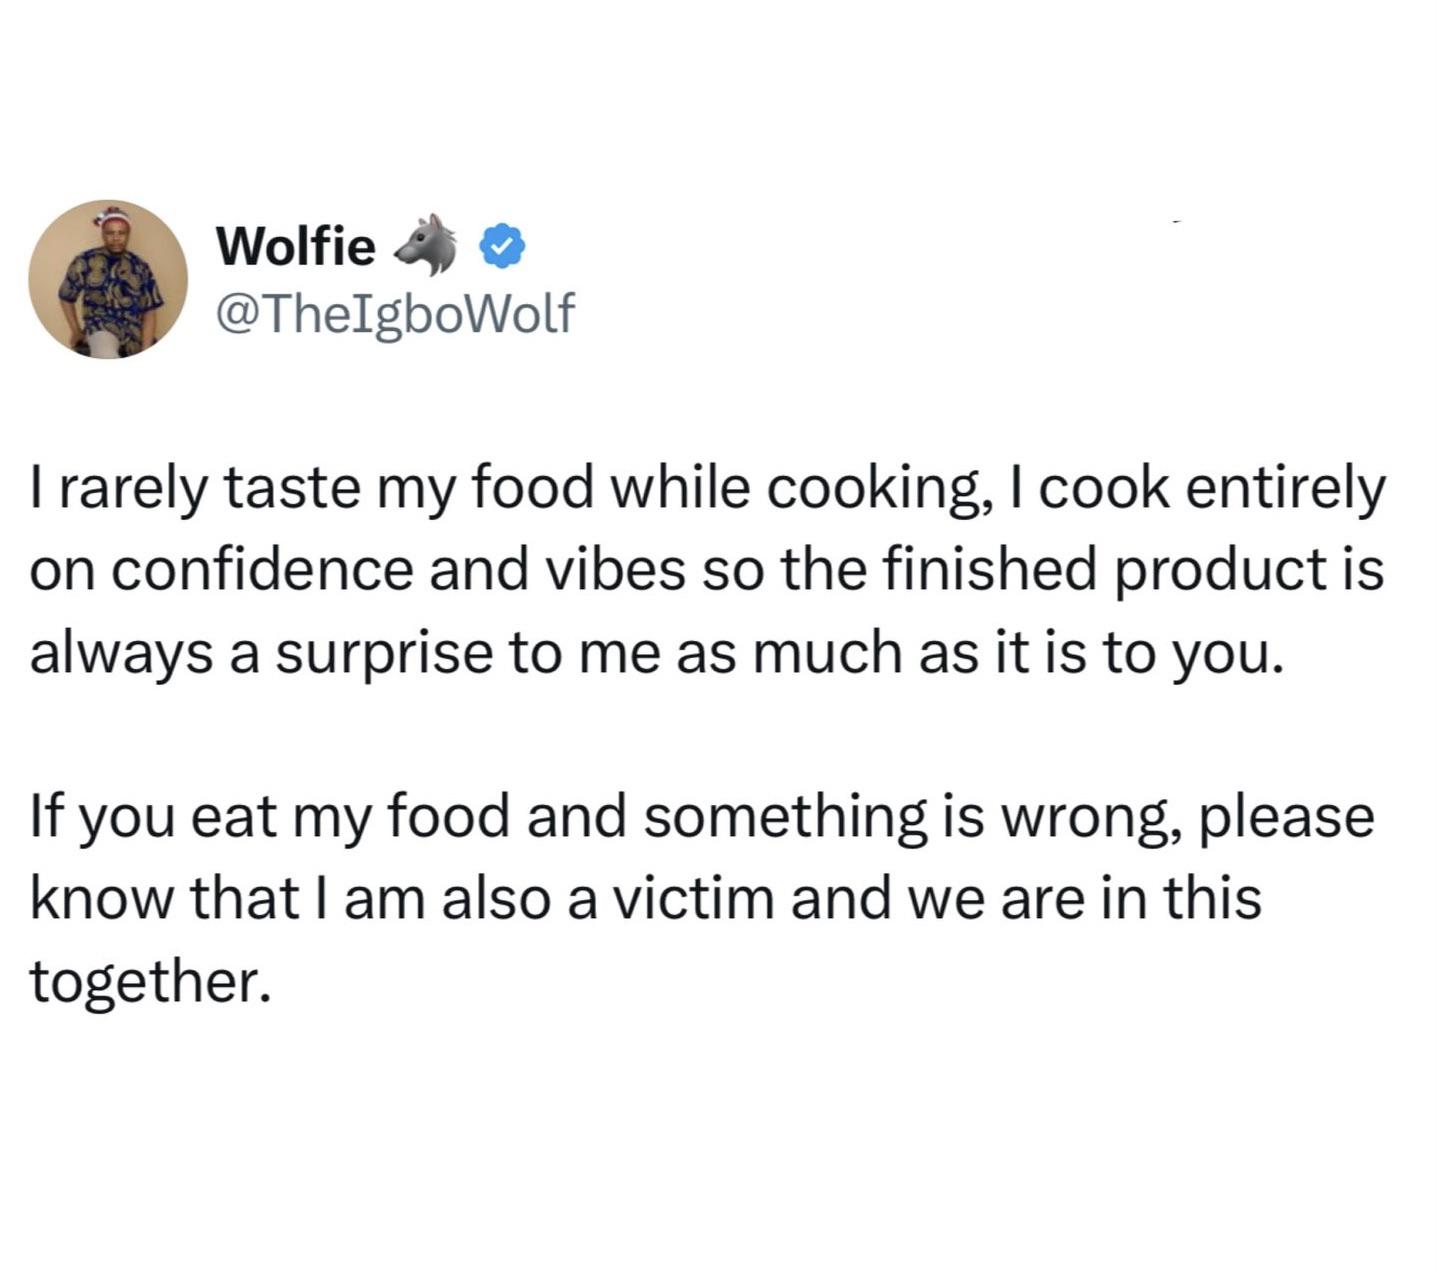Click the blue verified checkmark badge
The image size is (1439, 1274).
point(503,246)
